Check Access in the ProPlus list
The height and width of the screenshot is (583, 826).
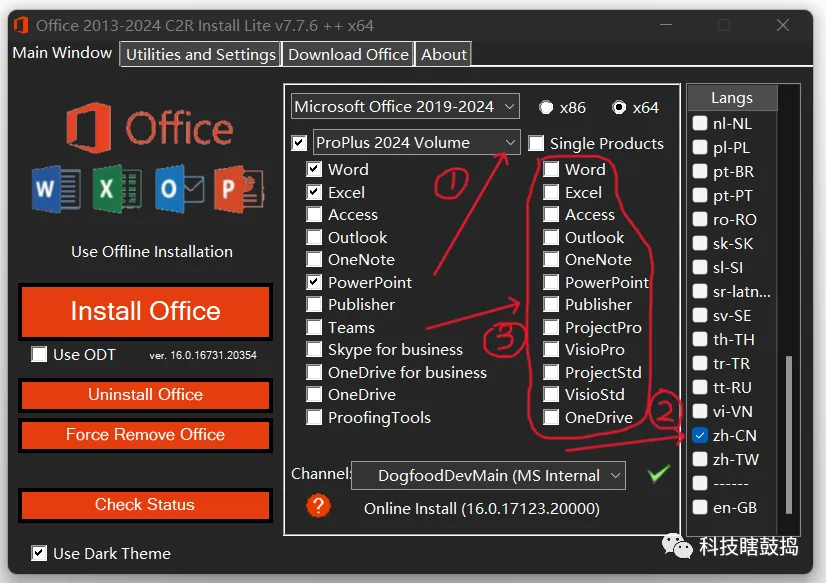314,214
